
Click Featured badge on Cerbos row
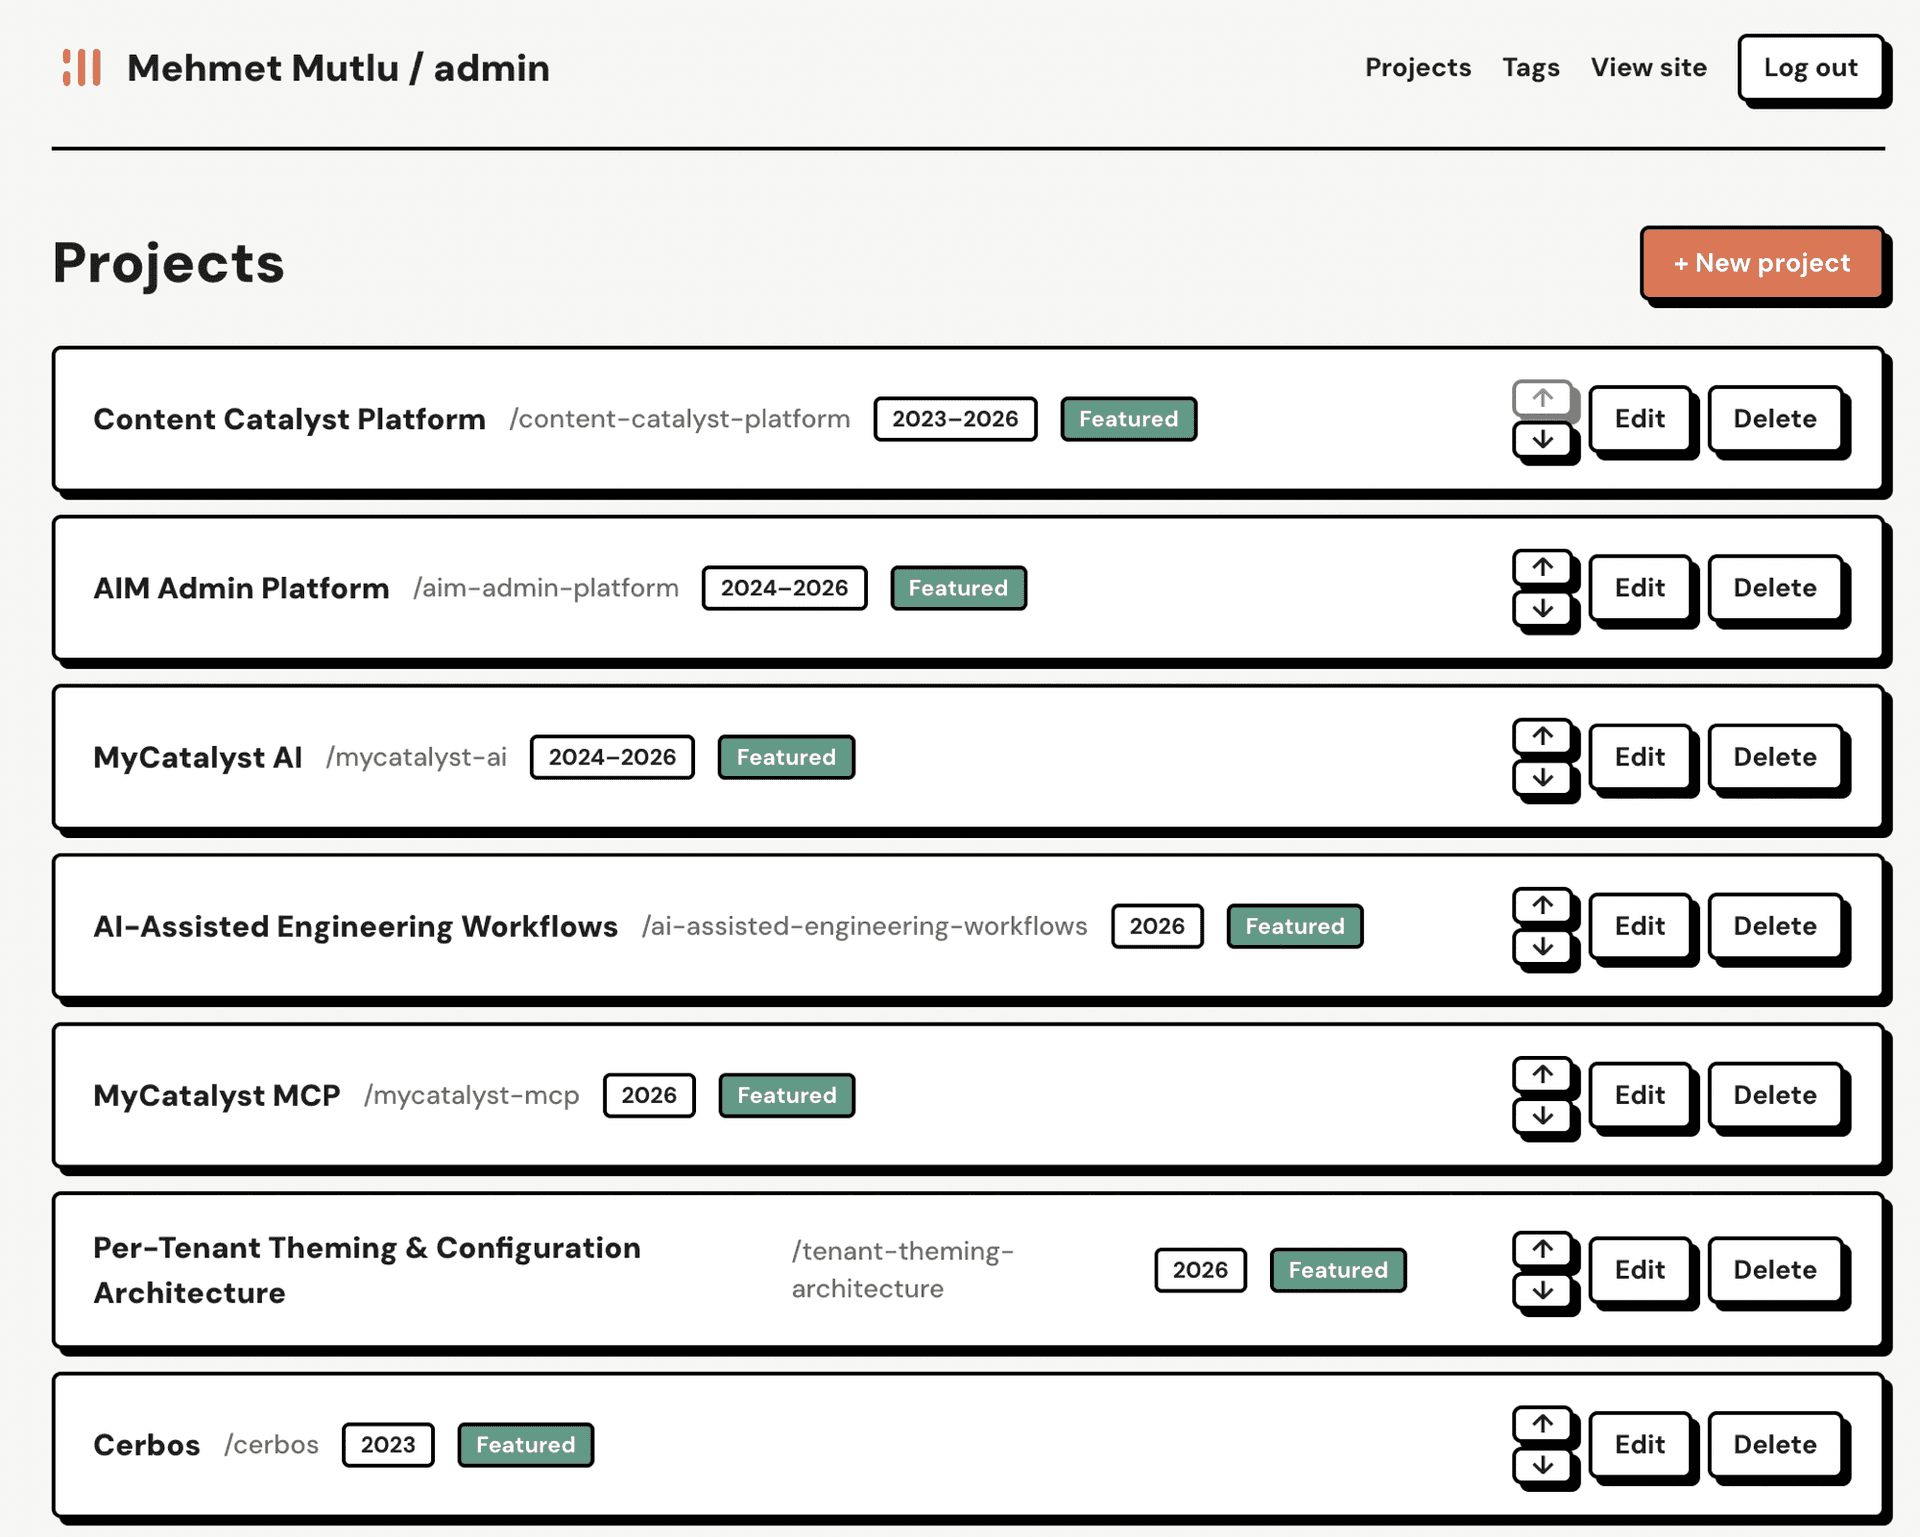pos(526,1445)
